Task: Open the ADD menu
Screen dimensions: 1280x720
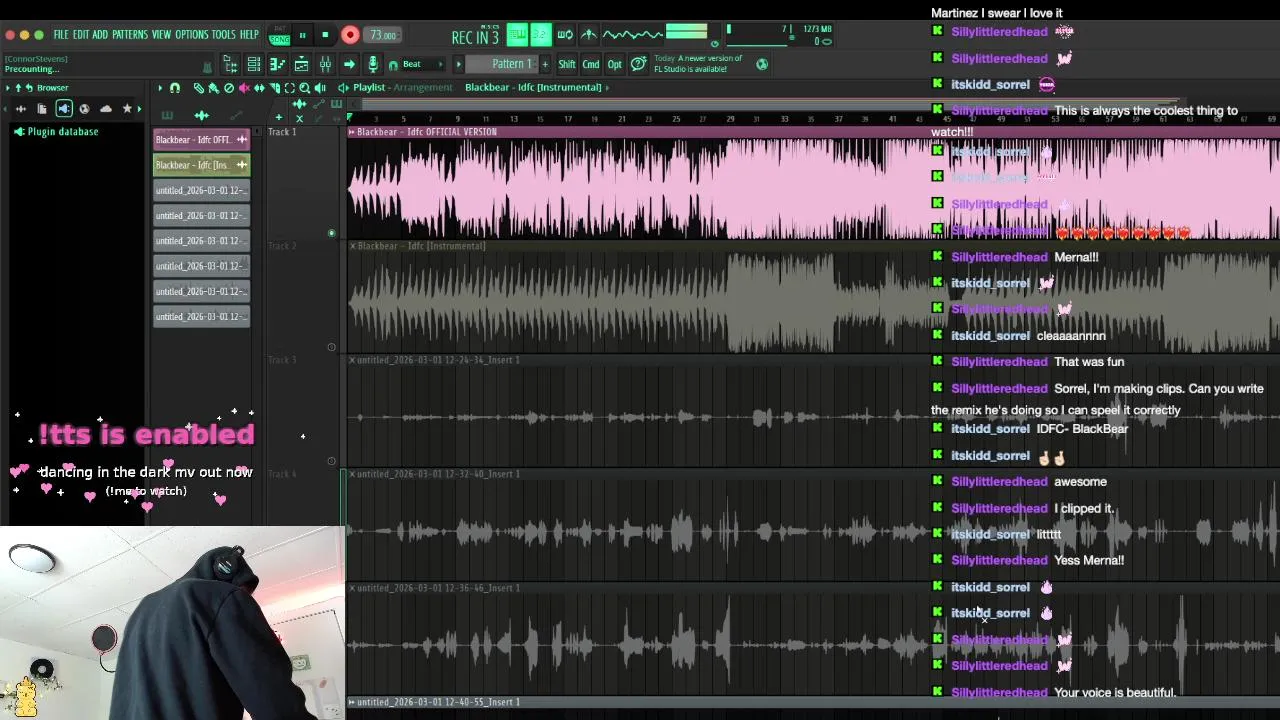Action: pos(100,34)
